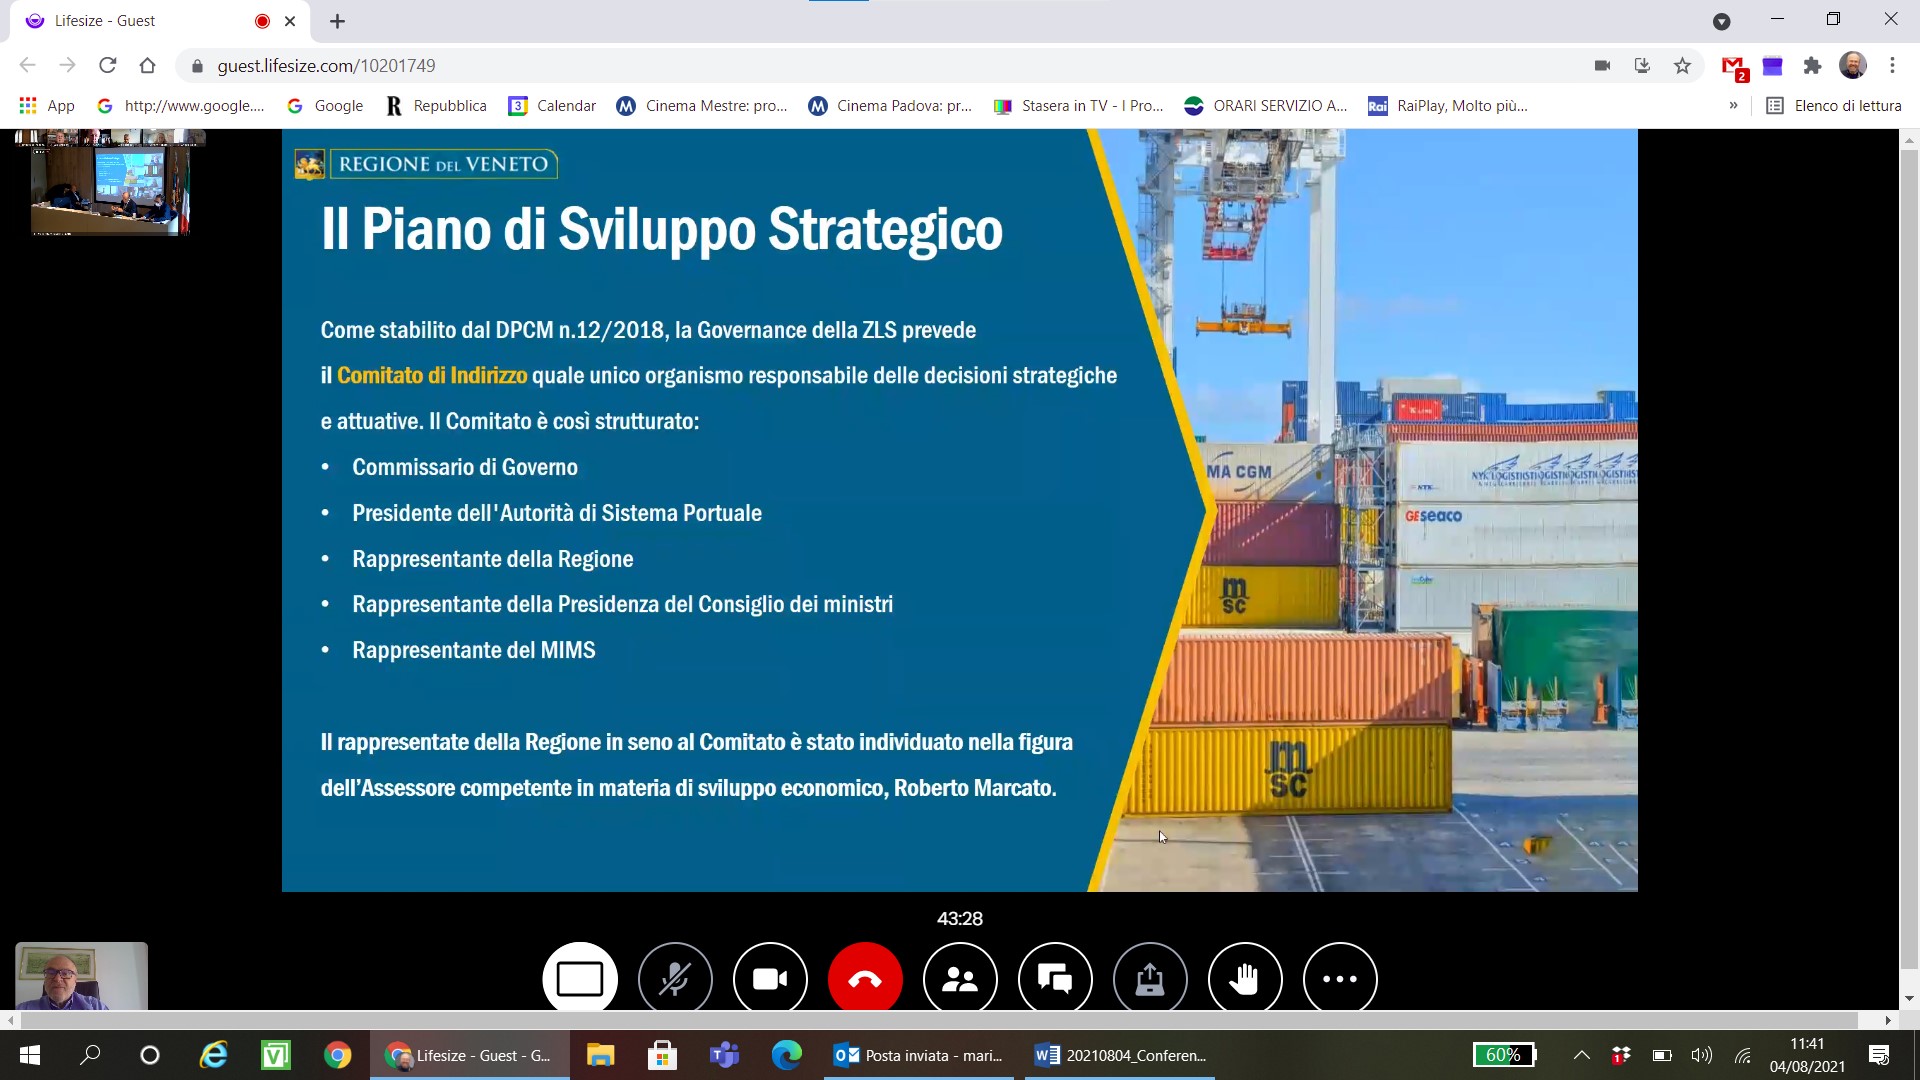Open the chat panel icon

[x=1055, y=979]
